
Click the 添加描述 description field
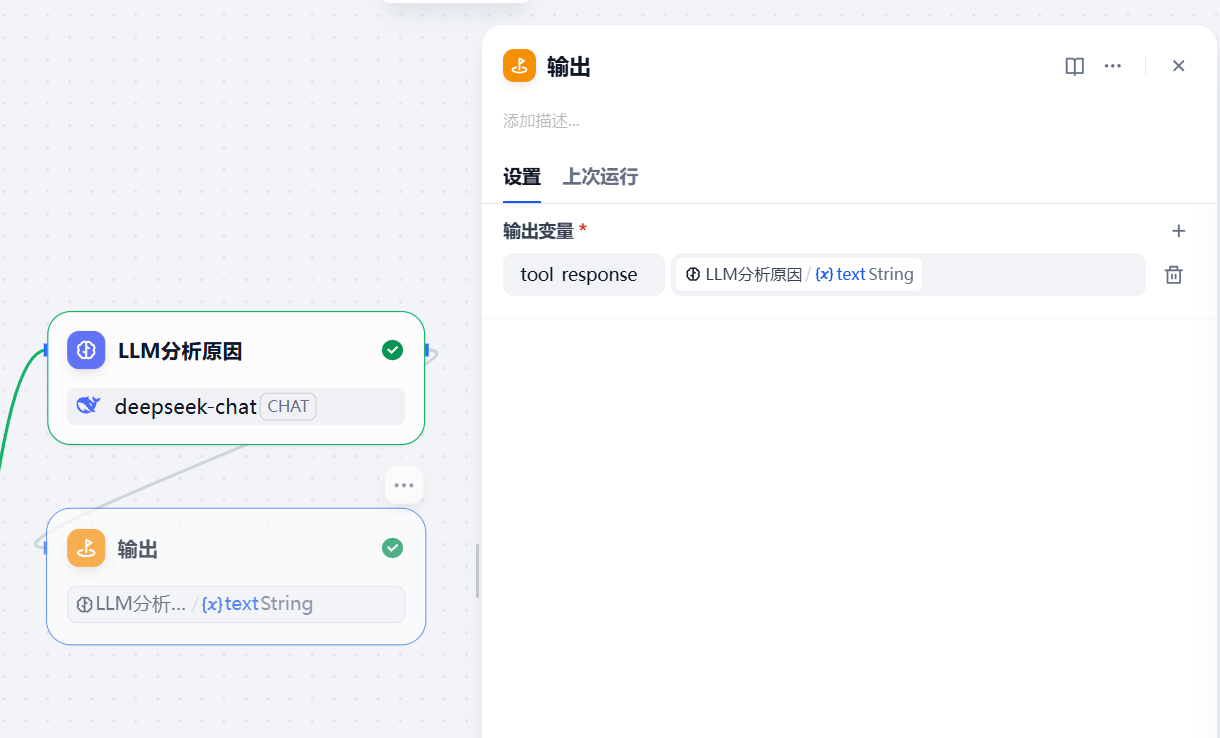pos(541,121)
